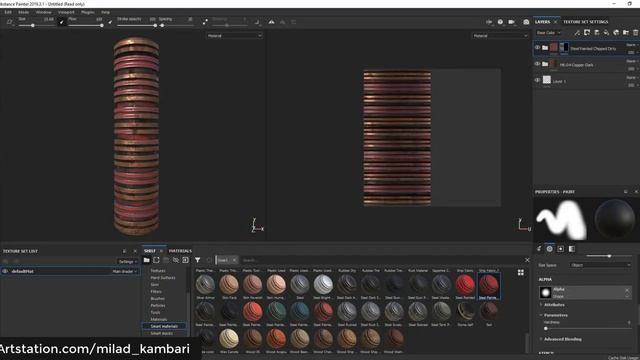Select the Textures shelf category
This screenshot has width=640, height=360.
coord(158,271)
